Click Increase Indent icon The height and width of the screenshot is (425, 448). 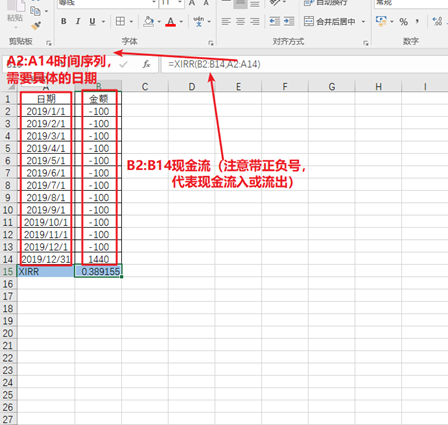point(289,22)
